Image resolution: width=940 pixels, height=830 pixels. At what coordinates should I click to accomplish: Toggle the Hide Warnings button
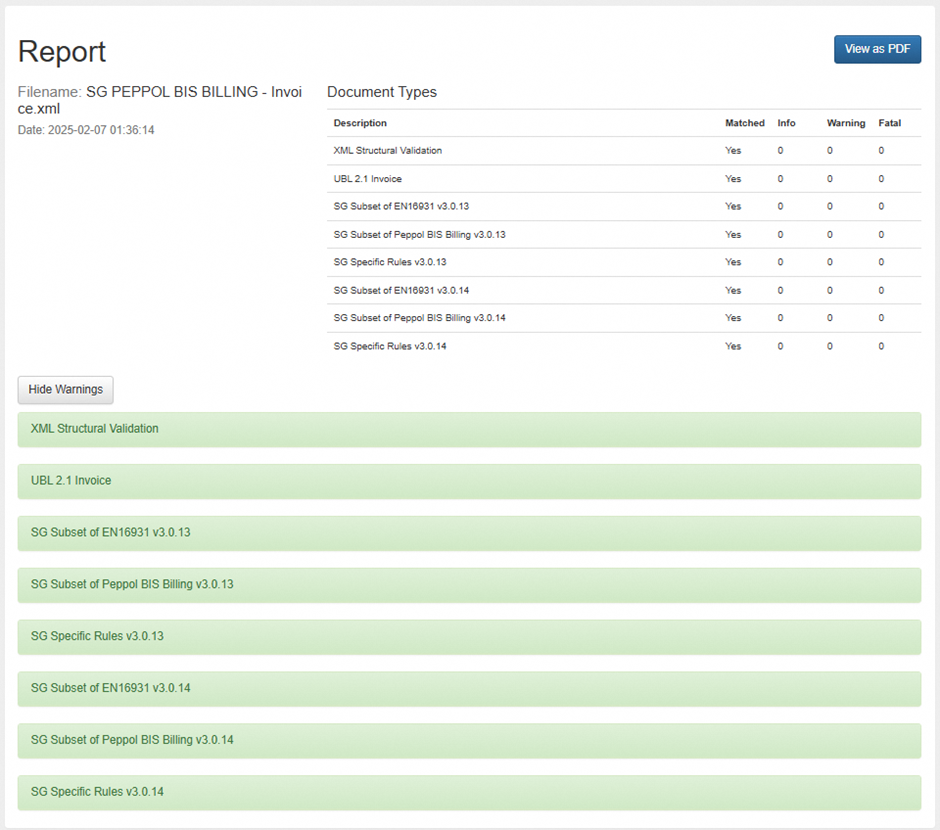pos(66,389)
